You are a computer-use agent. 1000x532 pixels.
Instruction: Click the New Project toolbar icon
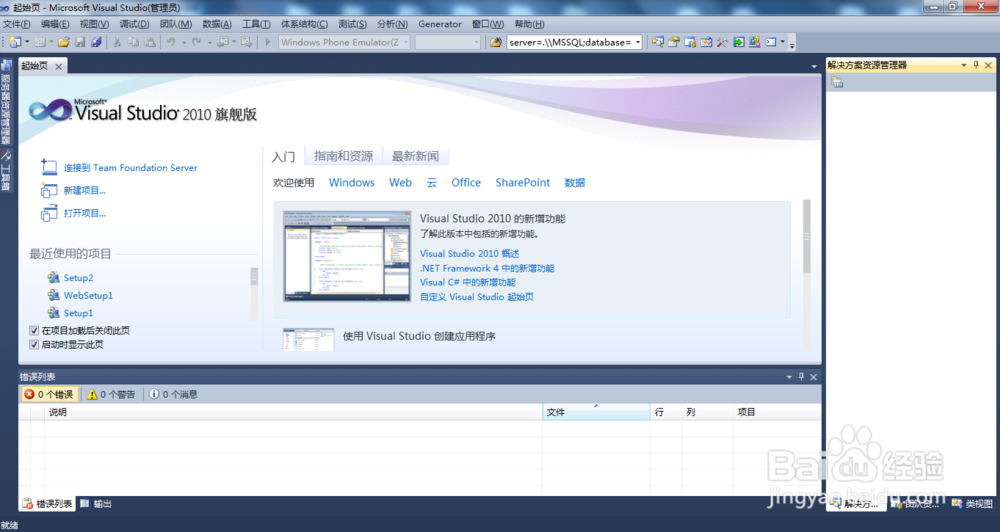(15, 42)
